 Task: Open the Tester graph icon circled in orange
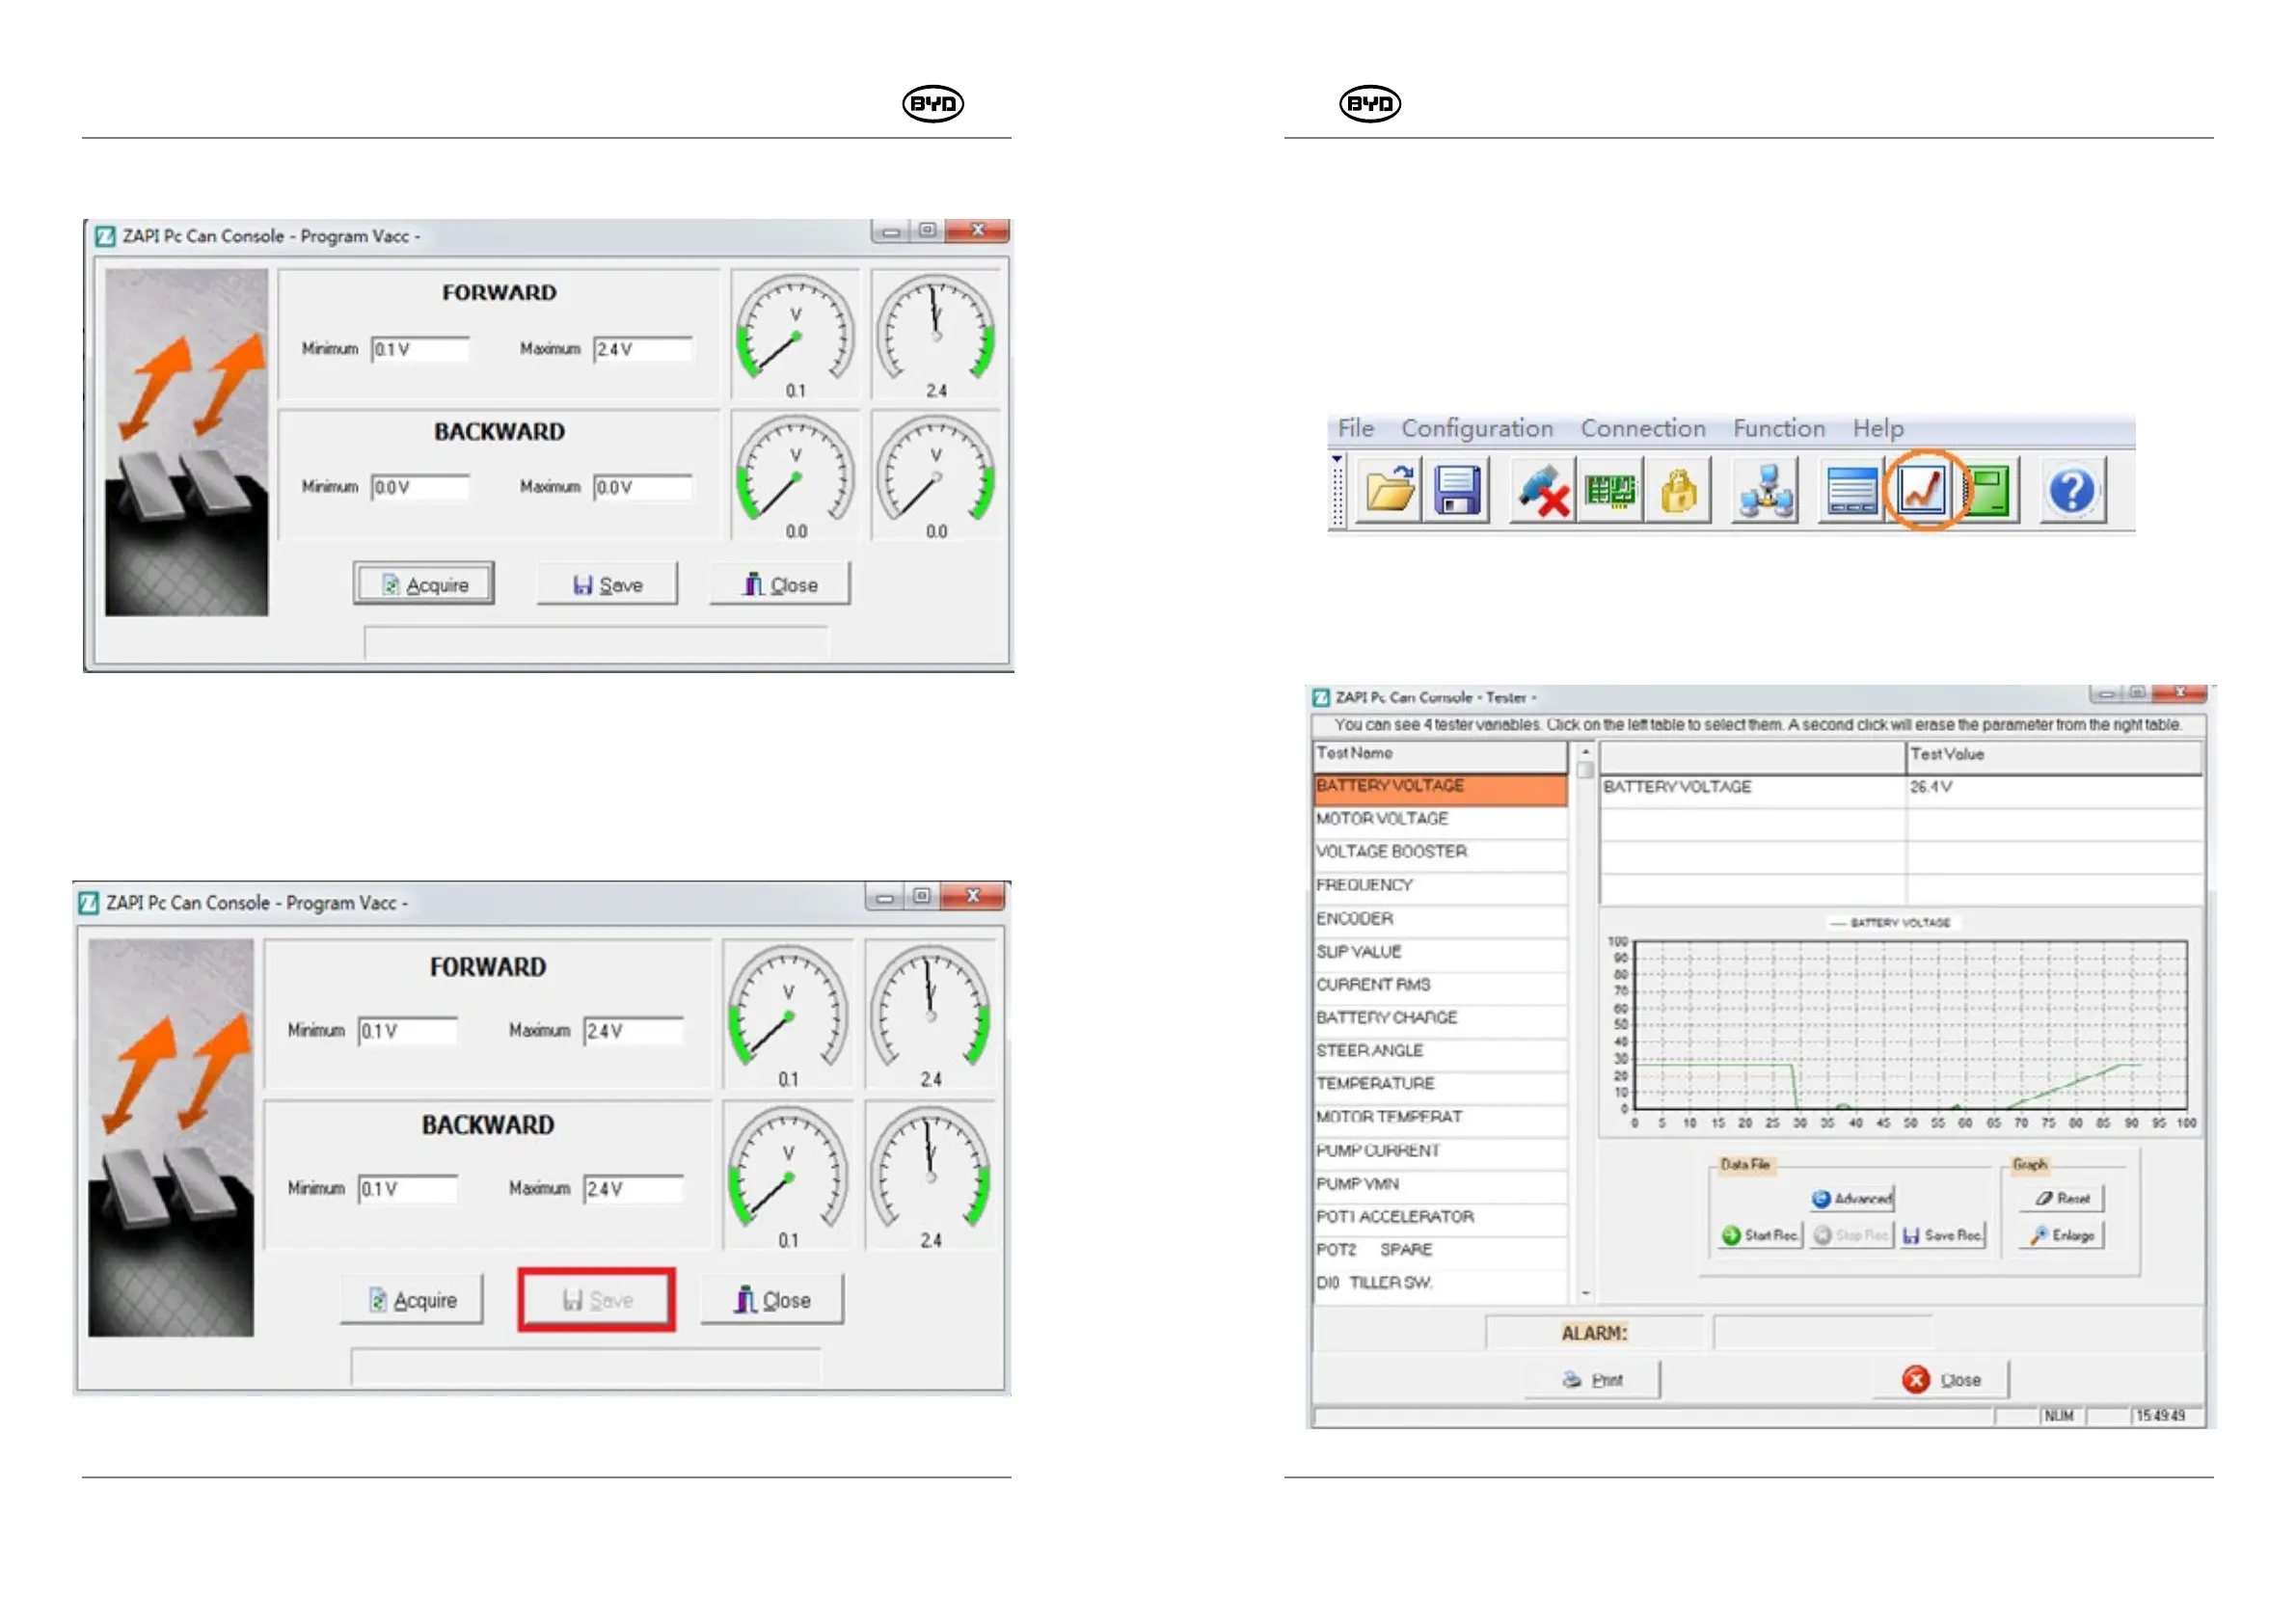(1922, 490)
